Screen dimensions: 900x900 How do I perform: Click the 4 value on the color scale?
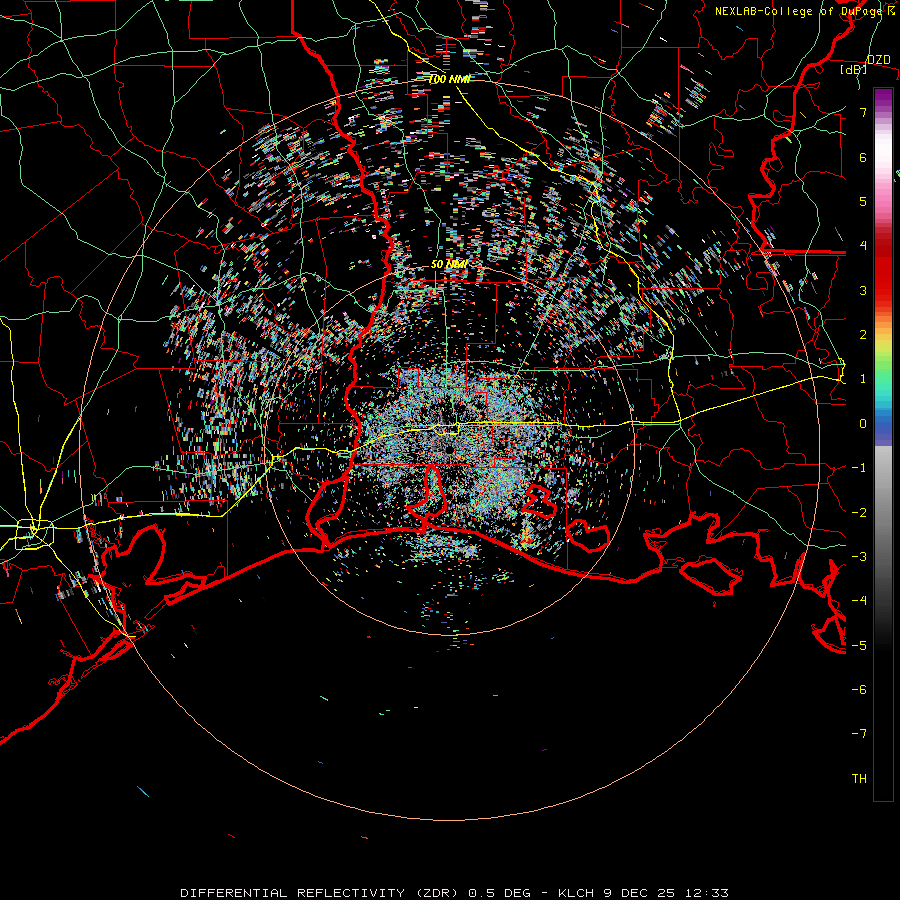click(x=863, y=246)
